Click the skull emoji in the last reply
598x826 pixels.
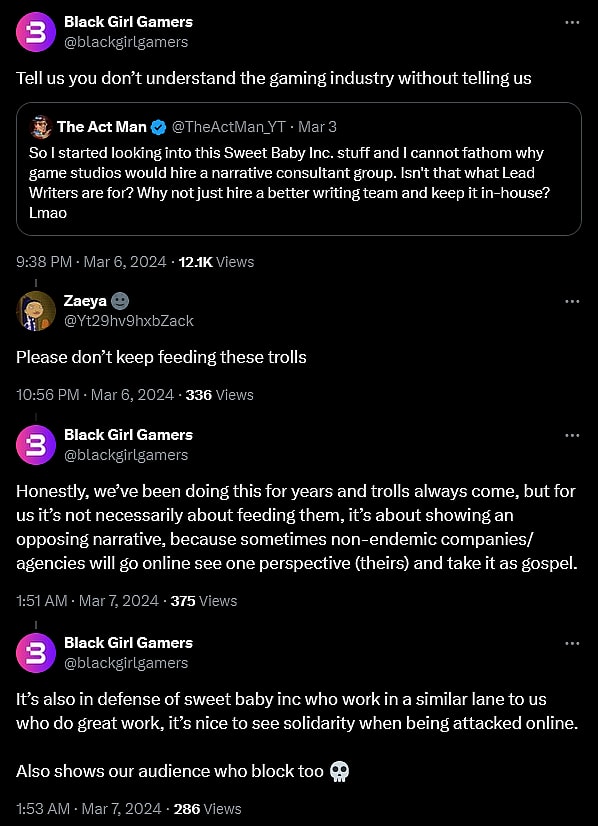(339, 771)
